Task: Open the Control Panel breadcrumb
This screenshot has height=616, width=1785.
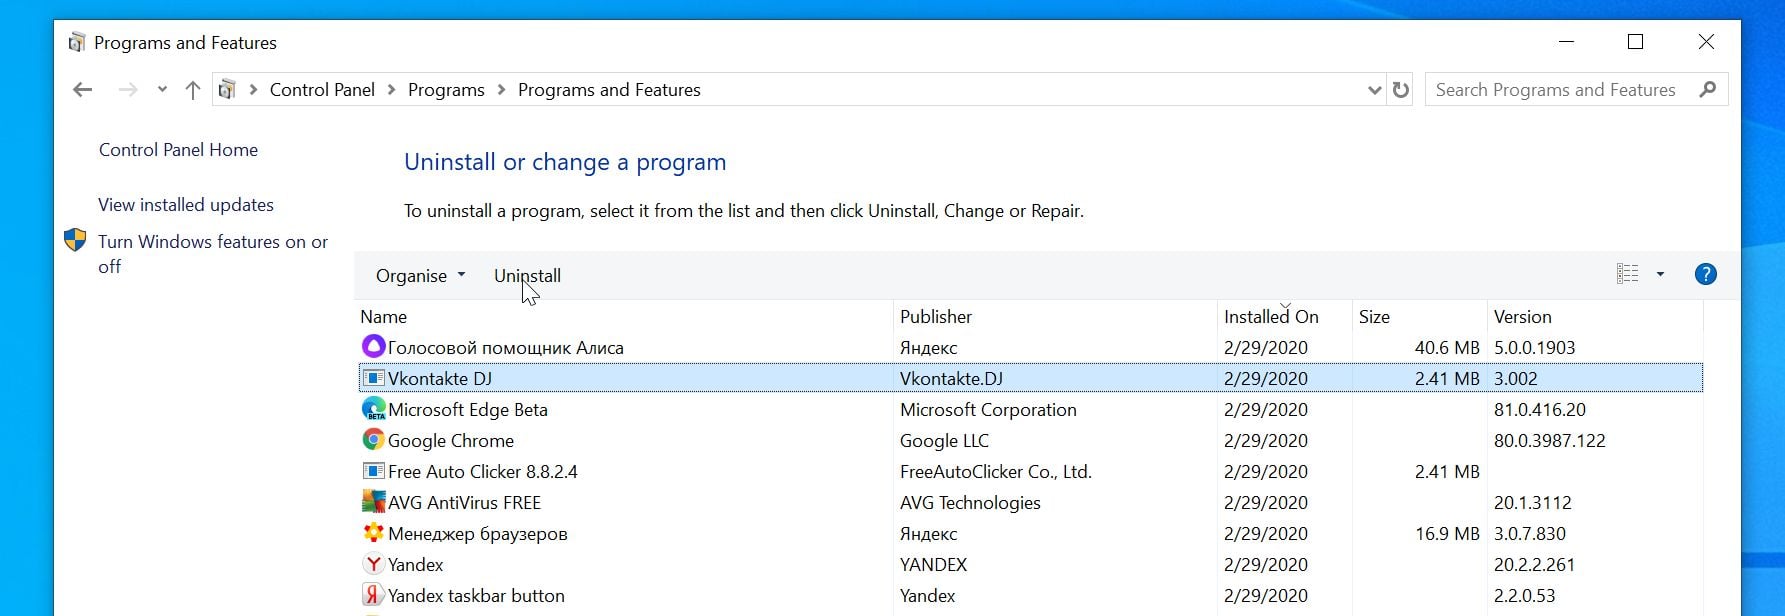Action: pos(322,90)
